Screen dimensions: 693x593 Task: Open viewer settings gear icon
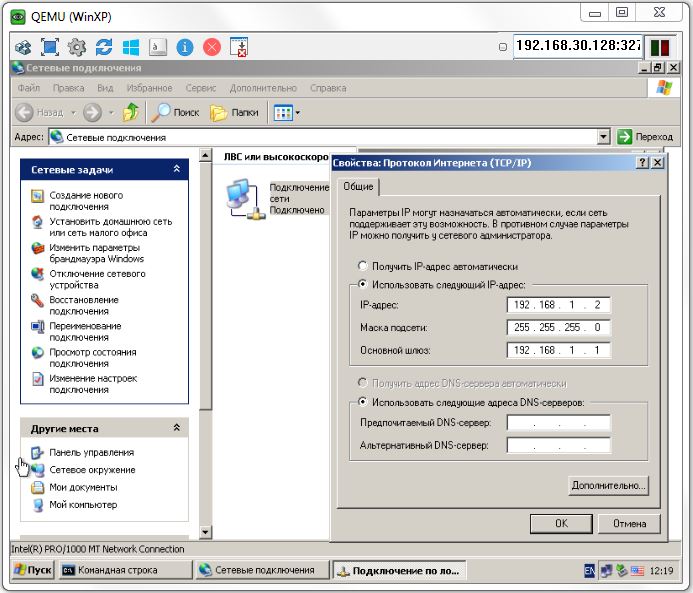coord(77,47)
